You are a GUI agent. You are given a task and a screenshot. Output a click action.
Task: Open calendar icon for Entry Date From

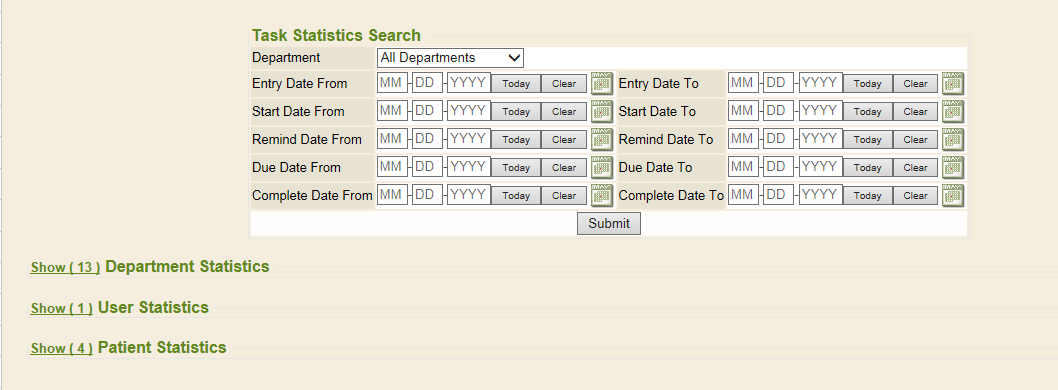point(602,84)
